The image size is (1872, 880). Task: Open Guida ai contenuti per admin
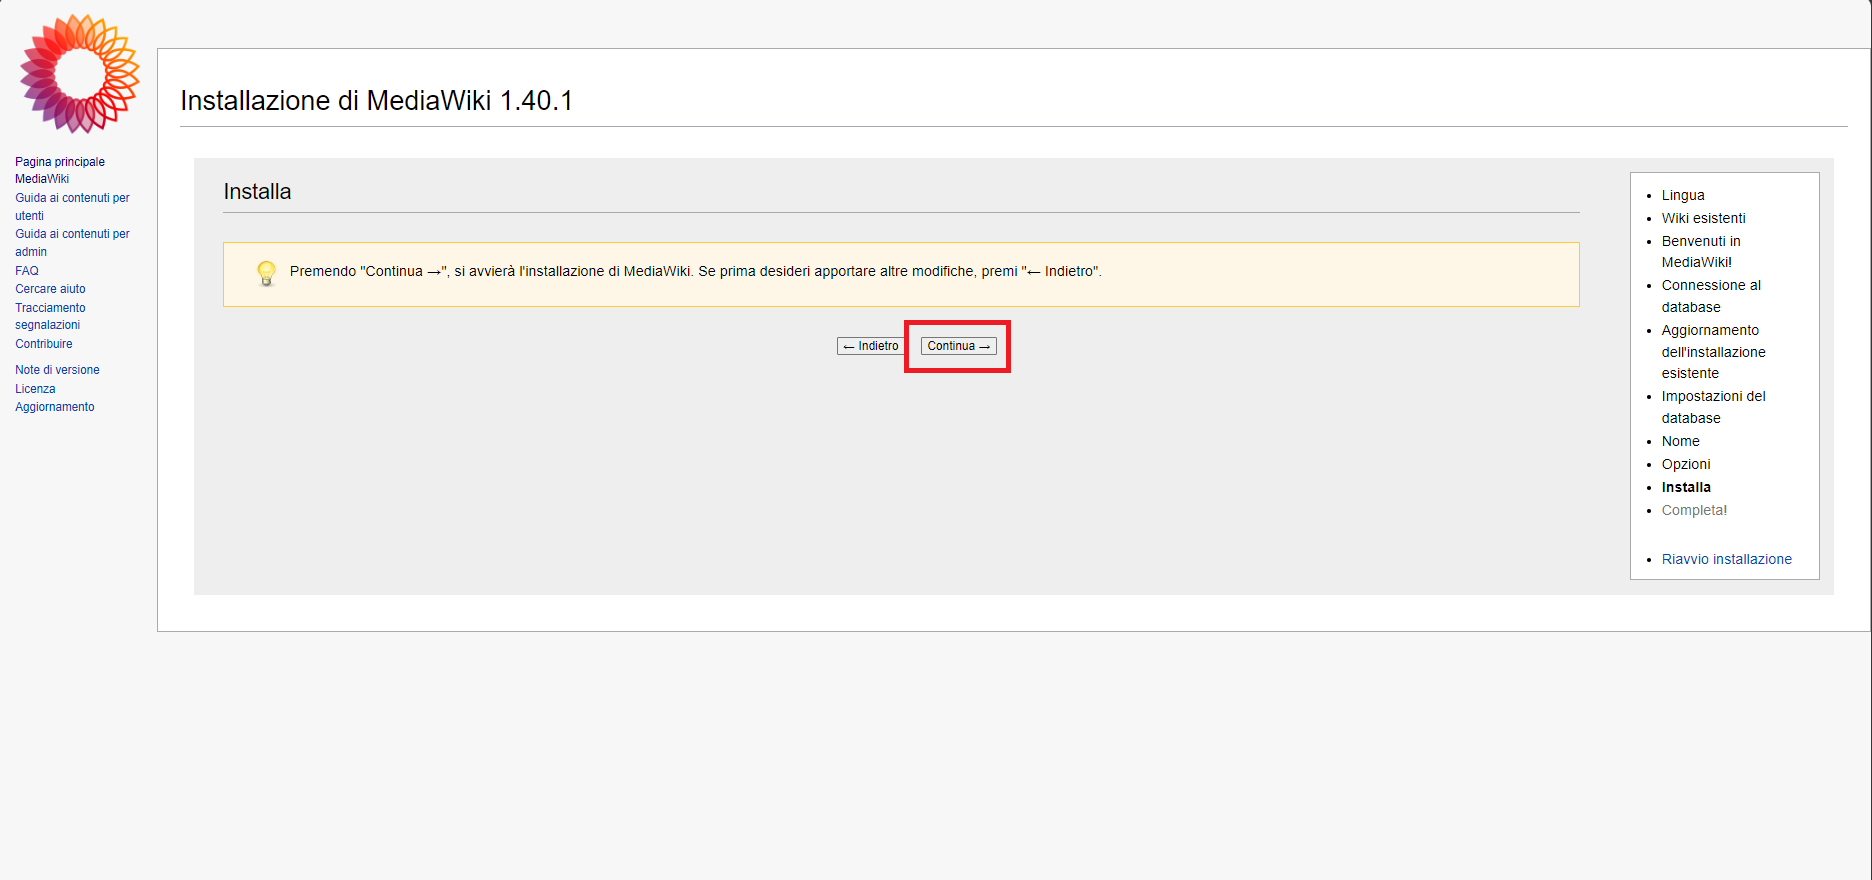tap(72, 243)
